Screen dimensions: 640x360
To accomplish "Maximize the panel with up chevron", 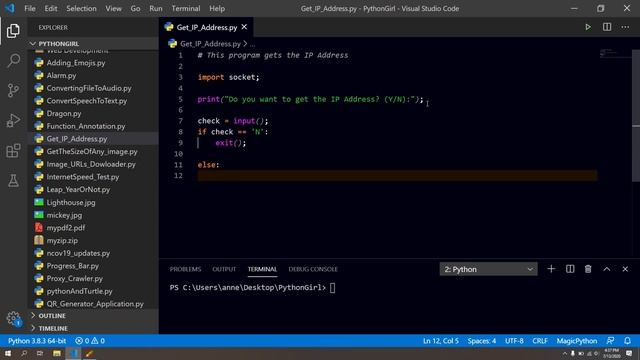I will (607, 269).
